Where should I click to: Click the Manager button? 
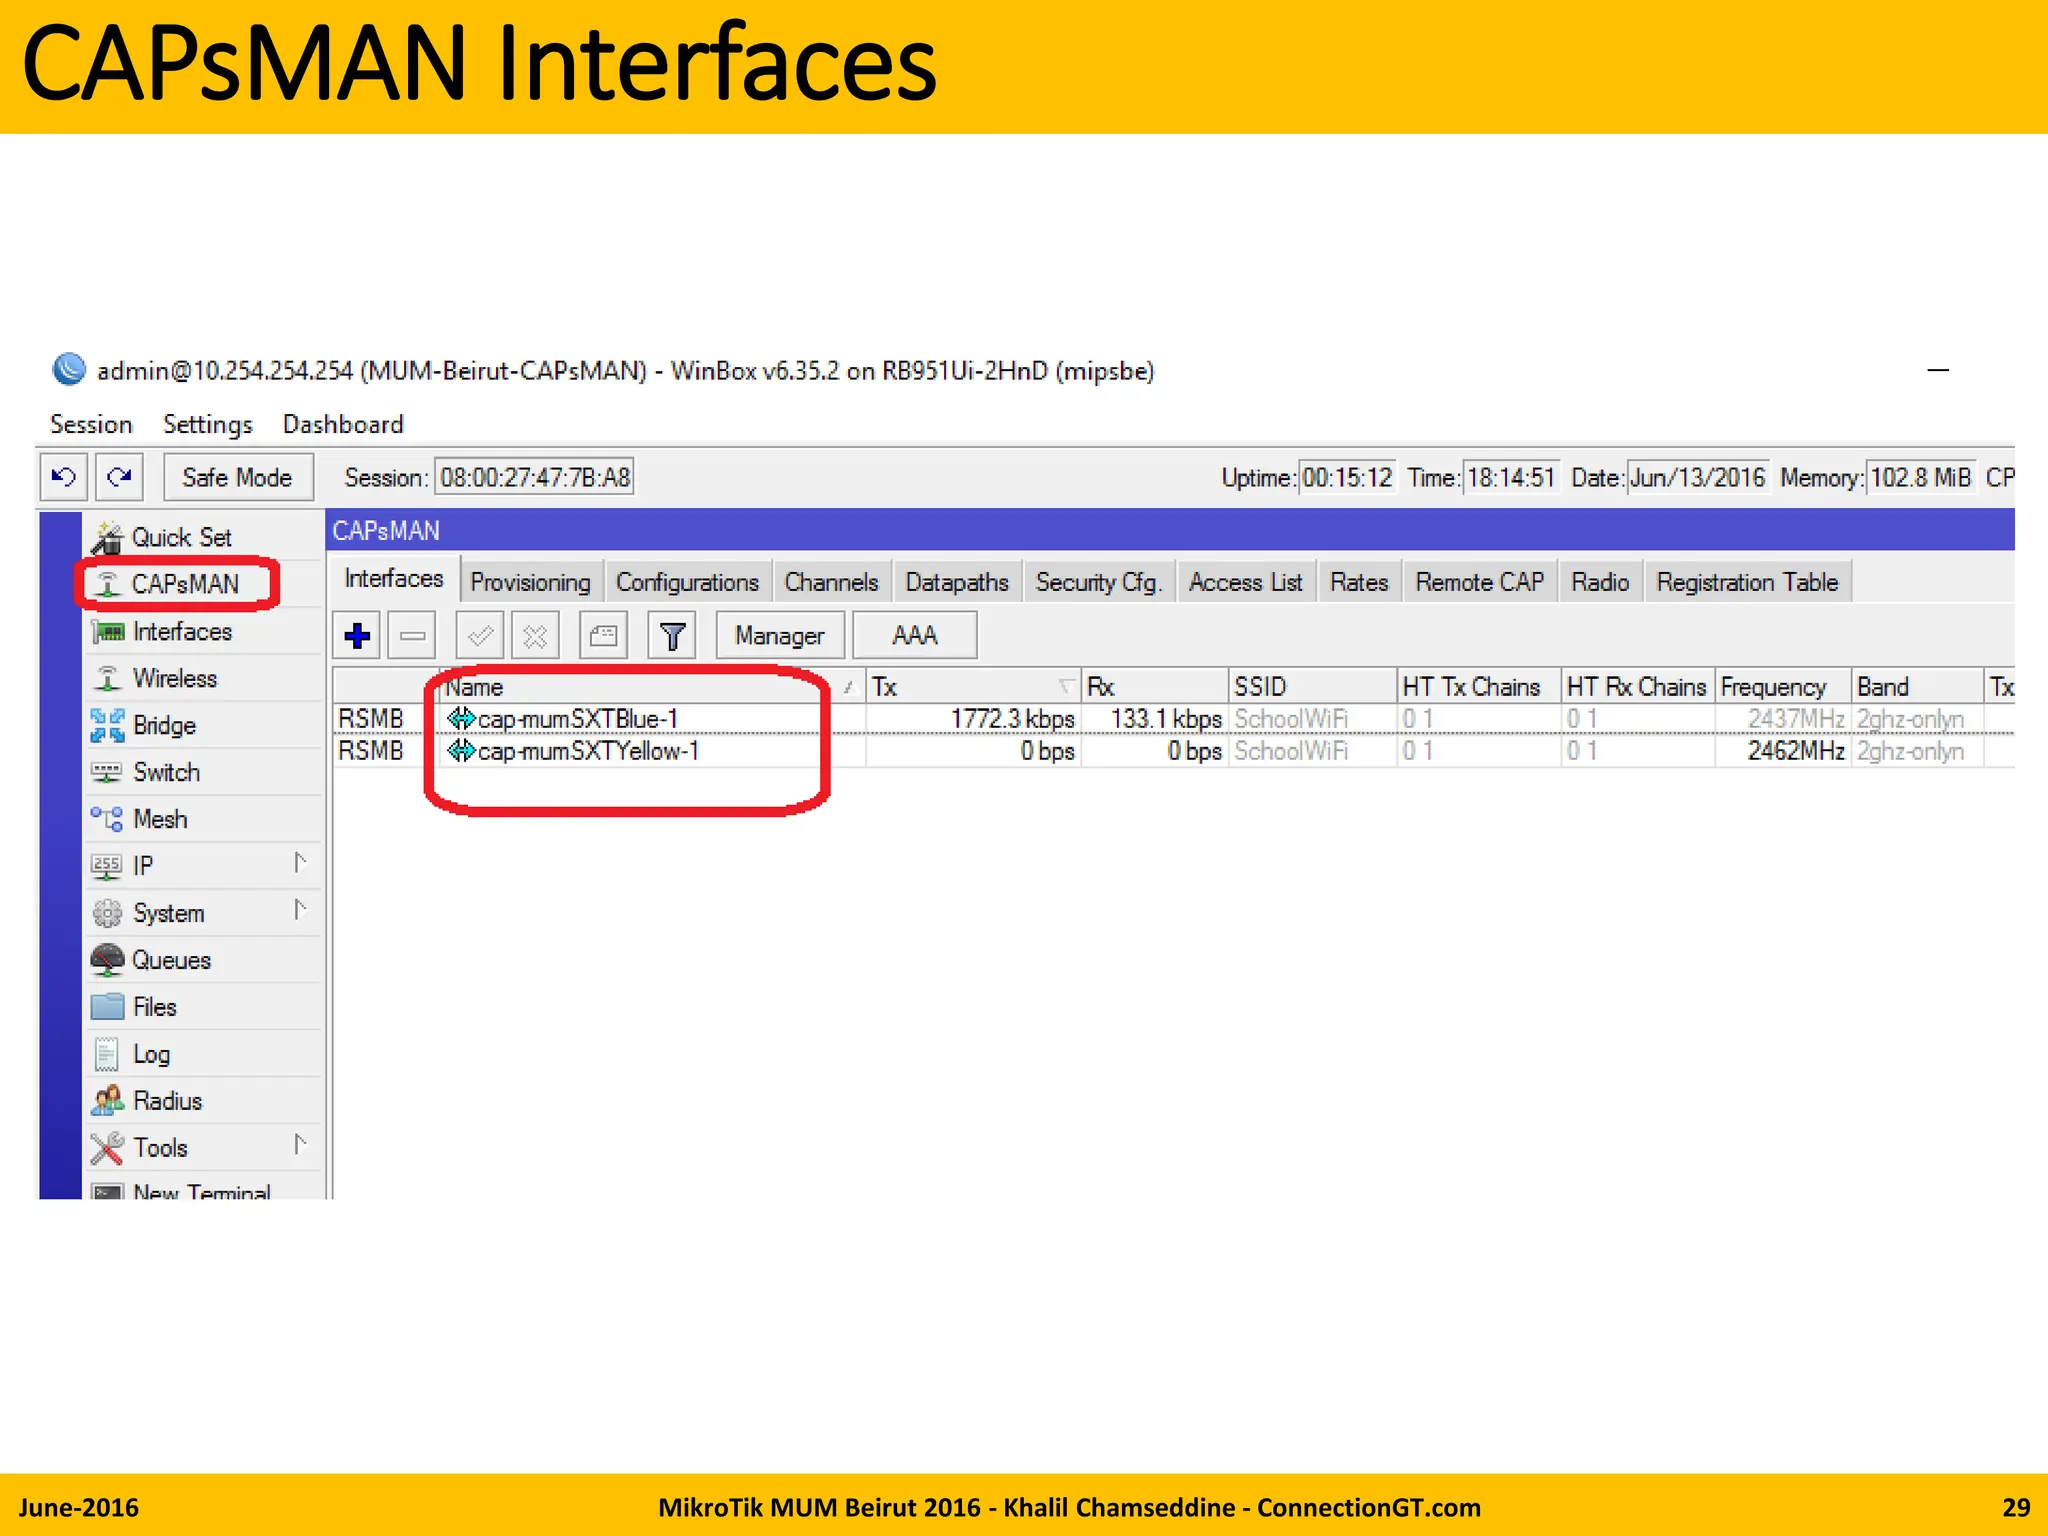coord(779,636)
